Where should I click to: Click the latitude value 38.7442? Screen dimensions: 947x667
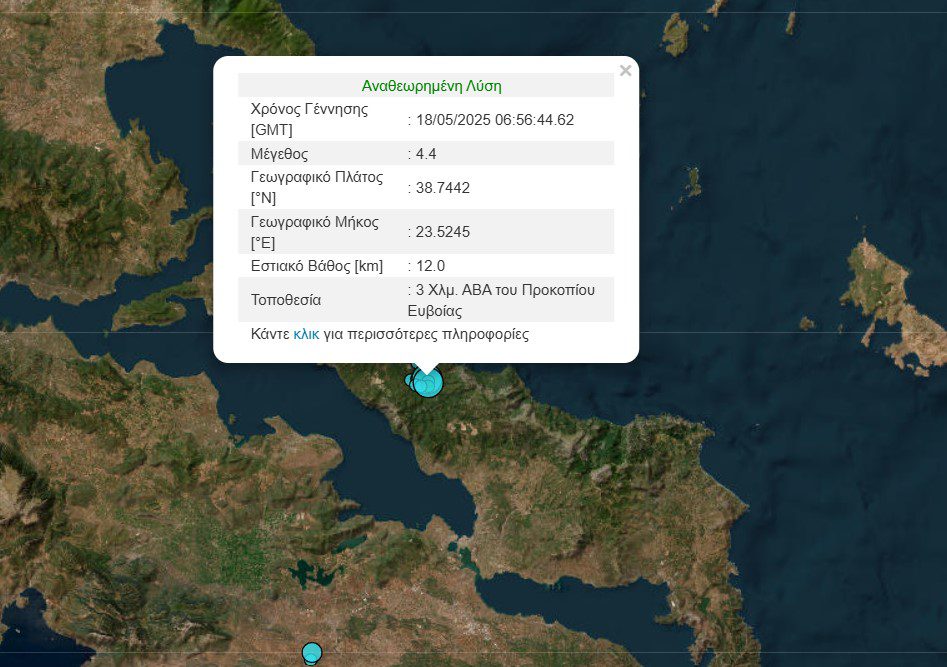[x=442, y=188]
